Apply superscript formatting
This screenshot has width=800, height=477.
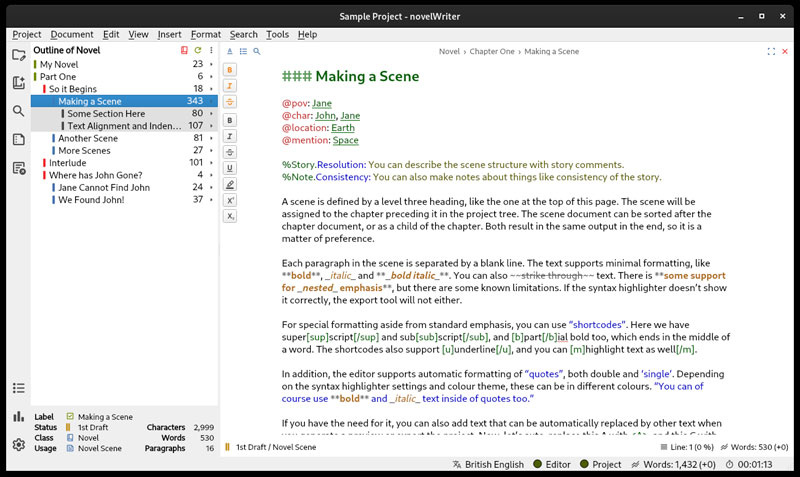pos(230,200)
